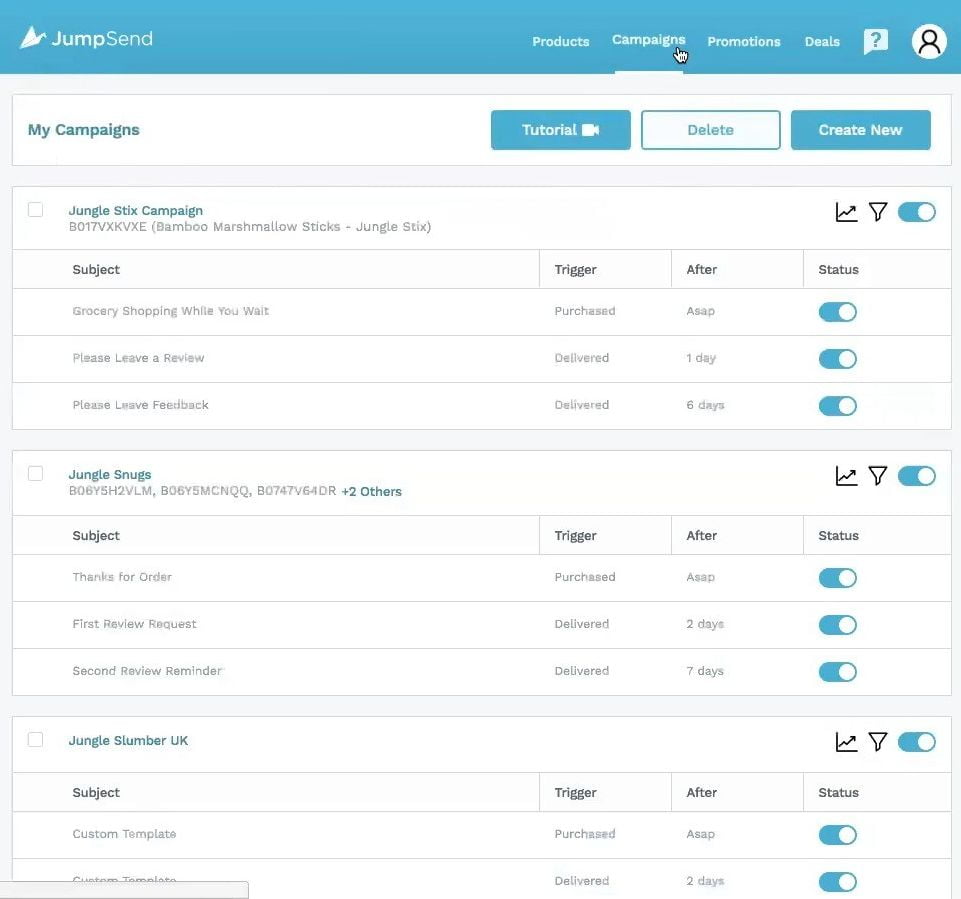Viewport: 961px width, 899px height.
Task: Open filter for Jungle Snugs campaign
Action: tap(878, 476)
